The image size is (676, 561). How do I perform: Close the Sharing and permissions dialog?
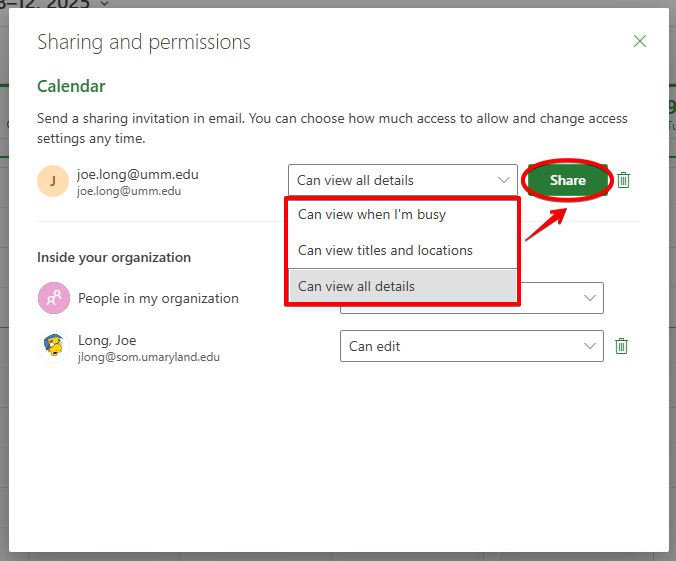pos(640,41)
